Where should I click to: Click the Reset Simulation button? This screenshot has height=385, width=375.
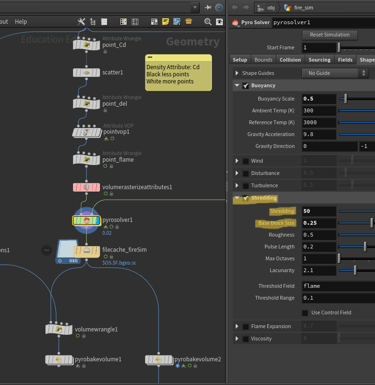[x=329, y=35]
